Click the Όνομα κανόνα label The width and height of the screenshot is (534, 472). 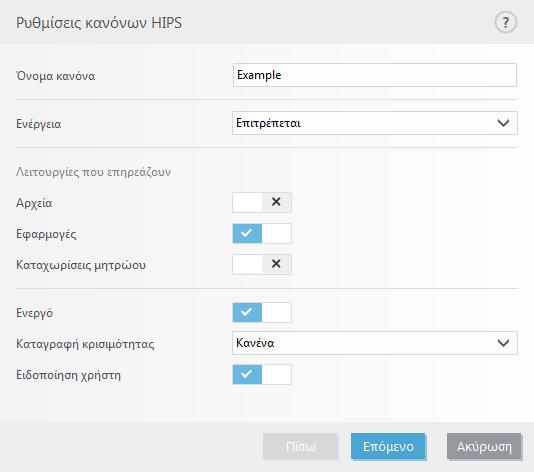56,76
